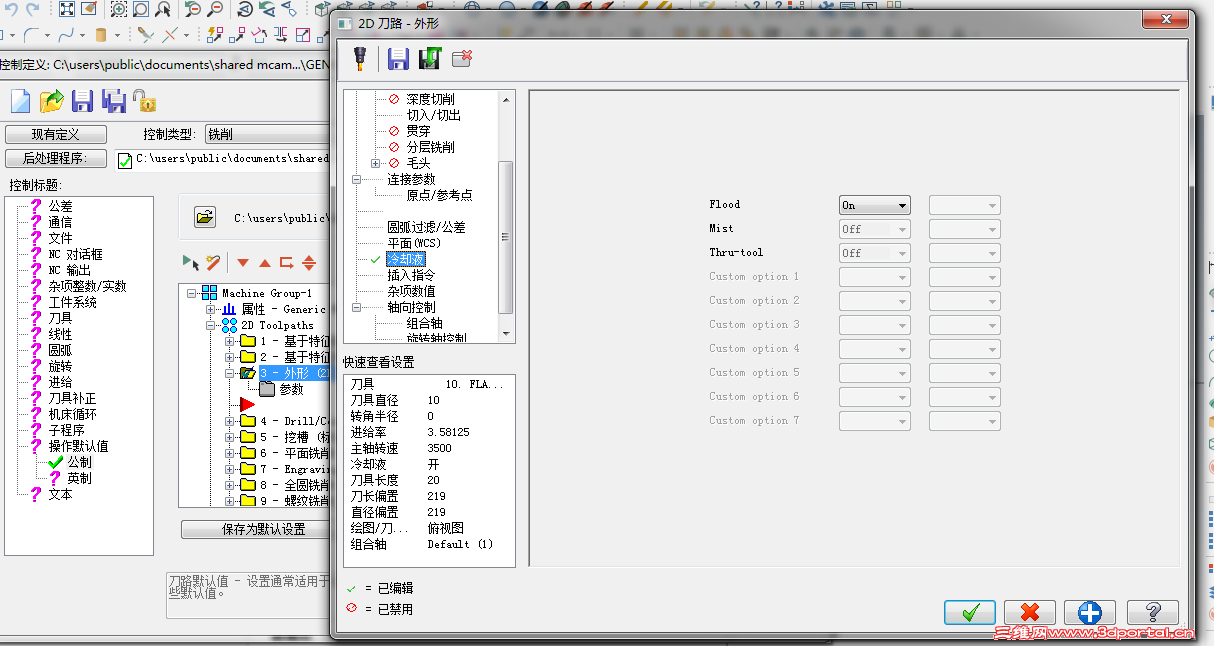Select NC 对话框 in control topics
Viewport: 1214px width, 646px height.
coord(75,254)
